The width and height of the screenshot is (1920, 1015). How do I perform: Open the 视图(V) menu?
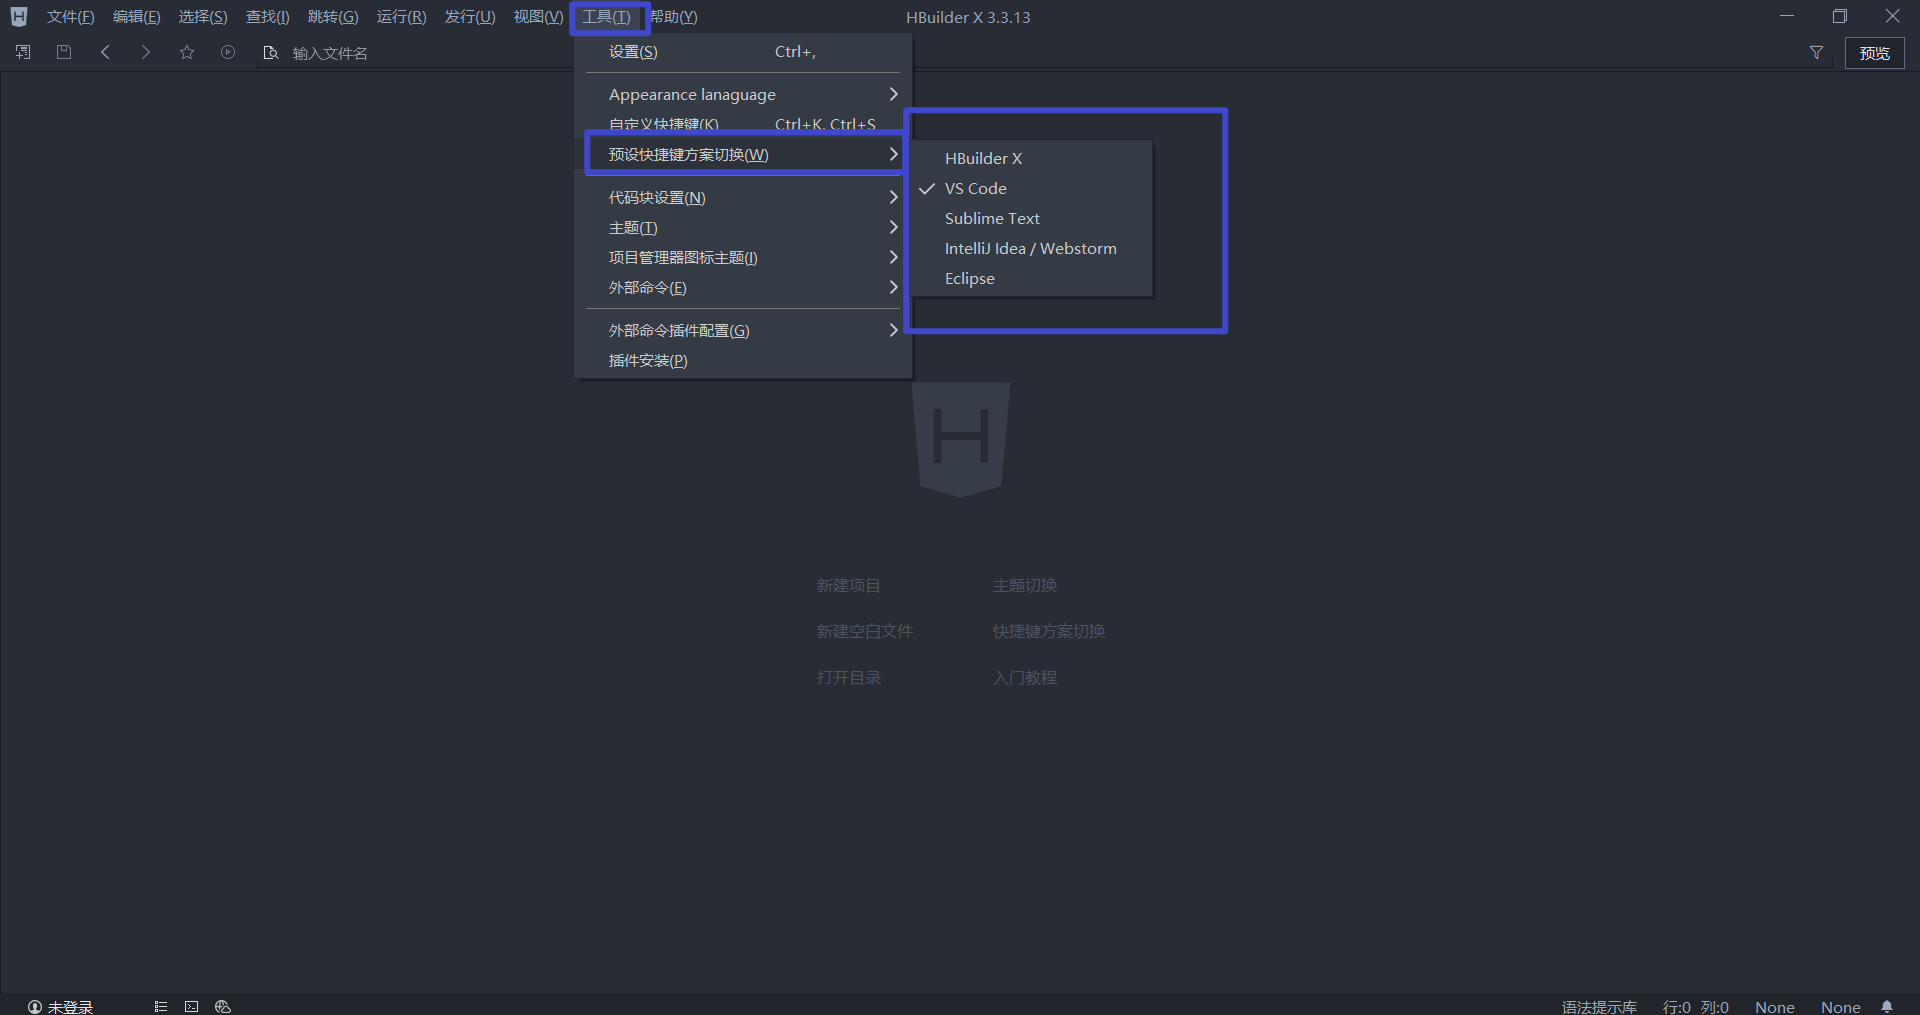(x=538, y=17)
